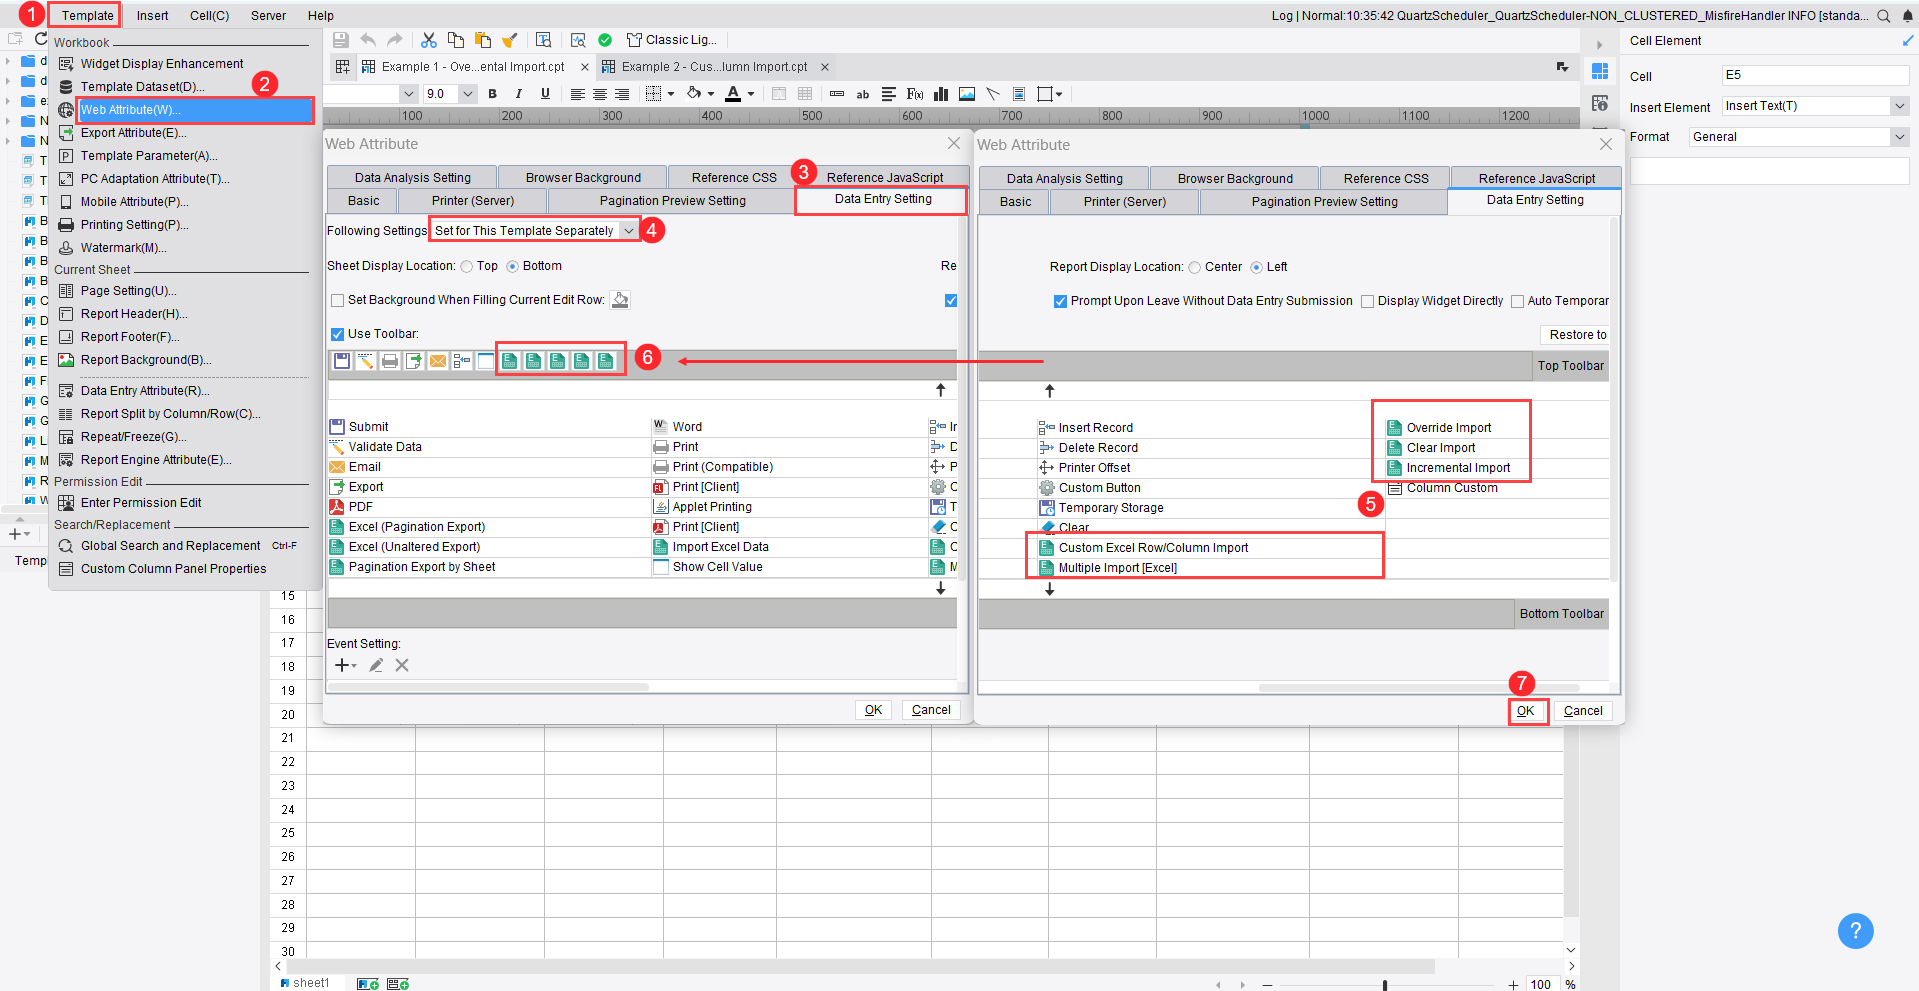Open the Template menu
The width and height of the screenshot is (1919, 991).
(88, 15)
